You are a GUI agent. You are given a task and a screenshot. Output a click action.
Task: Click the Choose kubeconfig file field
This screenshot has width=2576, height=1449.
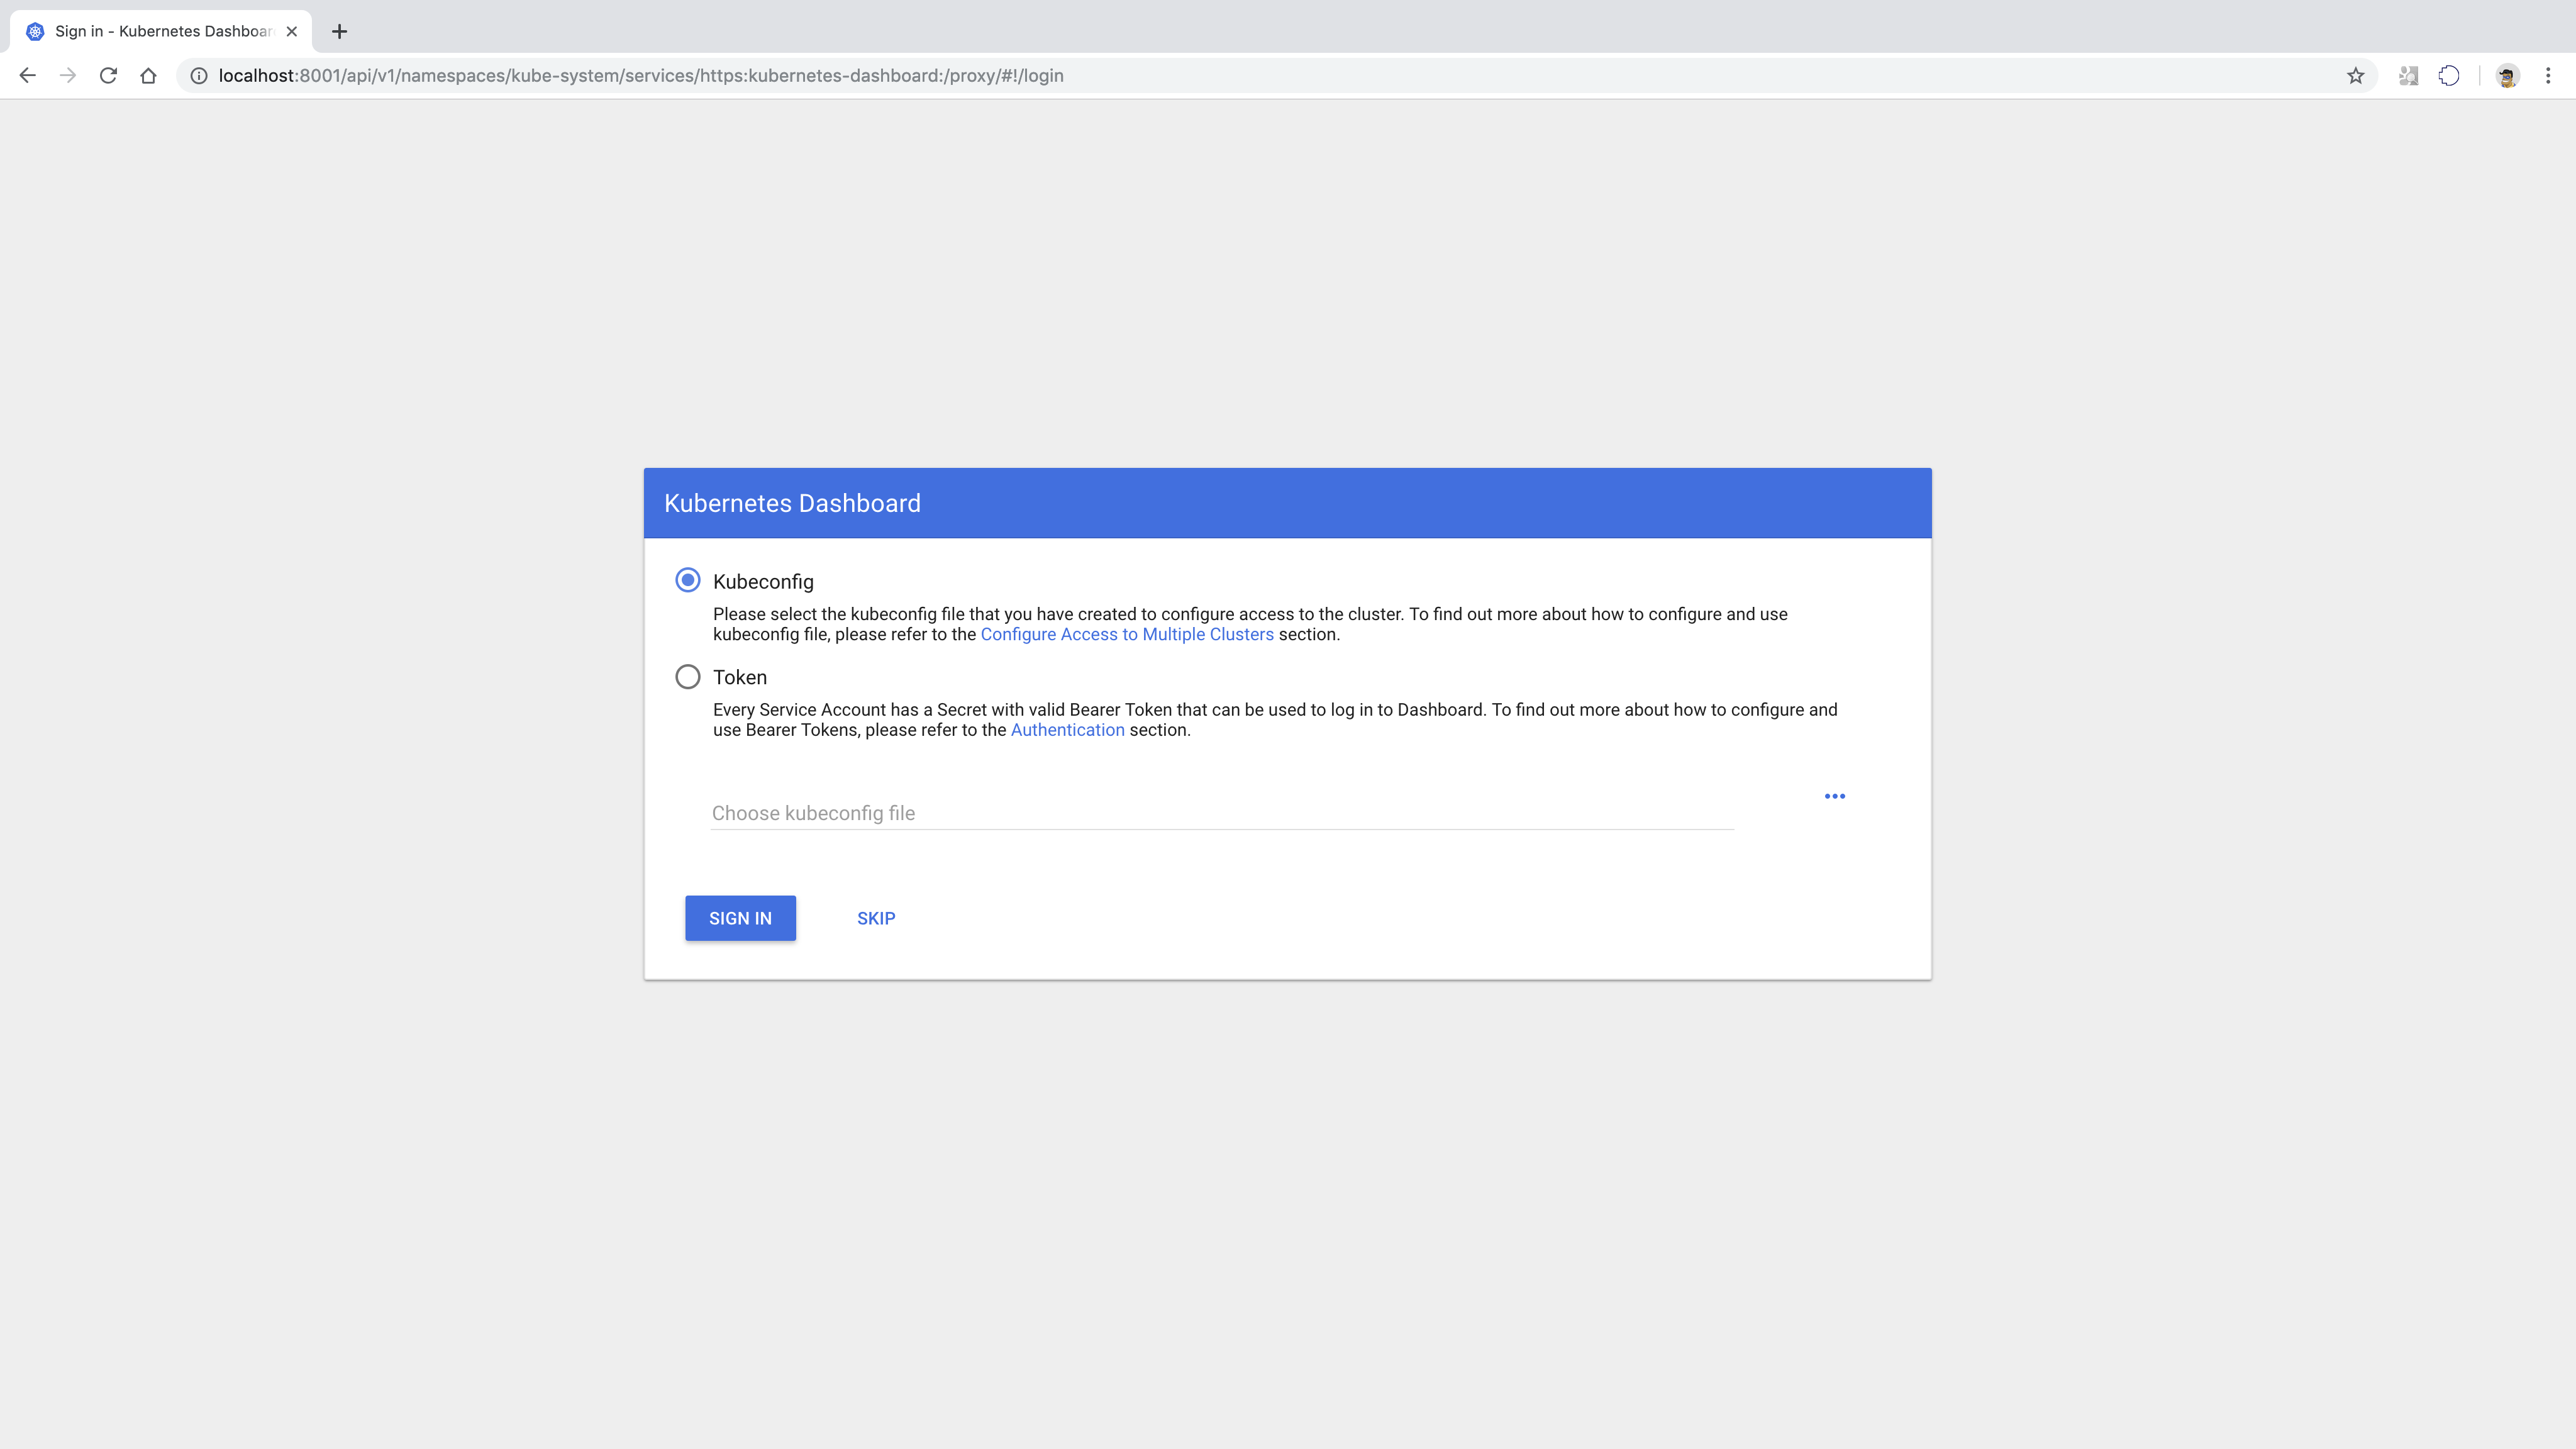(1222, 813)
